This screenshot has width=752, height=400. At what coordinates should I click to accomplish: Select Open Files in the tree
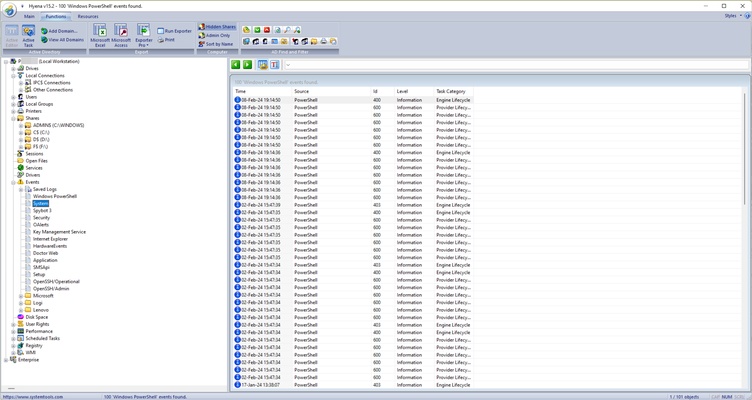pos(36,161)
